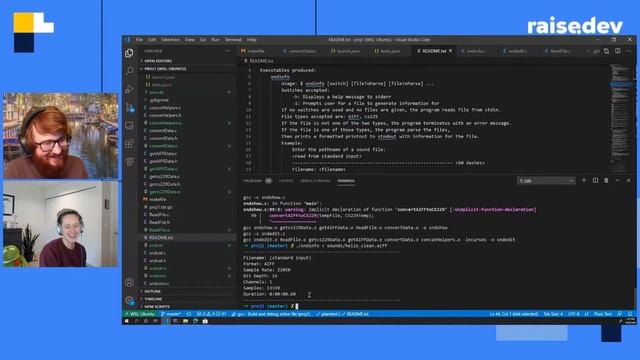Open the View menu
Screen dimensions: 640x360
pyautogui.click(x=190, y=40)
